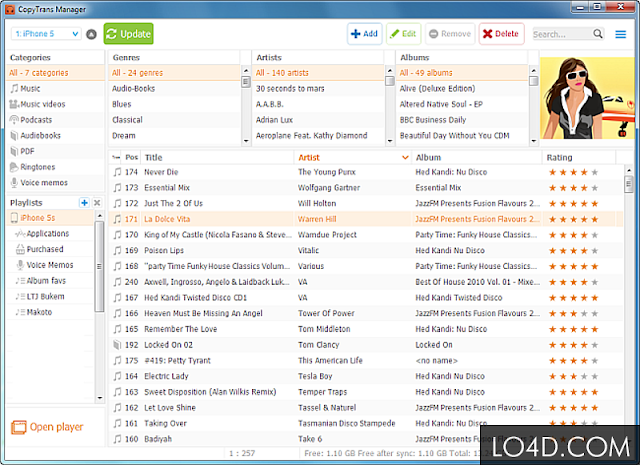
Task: Click the Ringtones category icon
Action: coord(14,167)
